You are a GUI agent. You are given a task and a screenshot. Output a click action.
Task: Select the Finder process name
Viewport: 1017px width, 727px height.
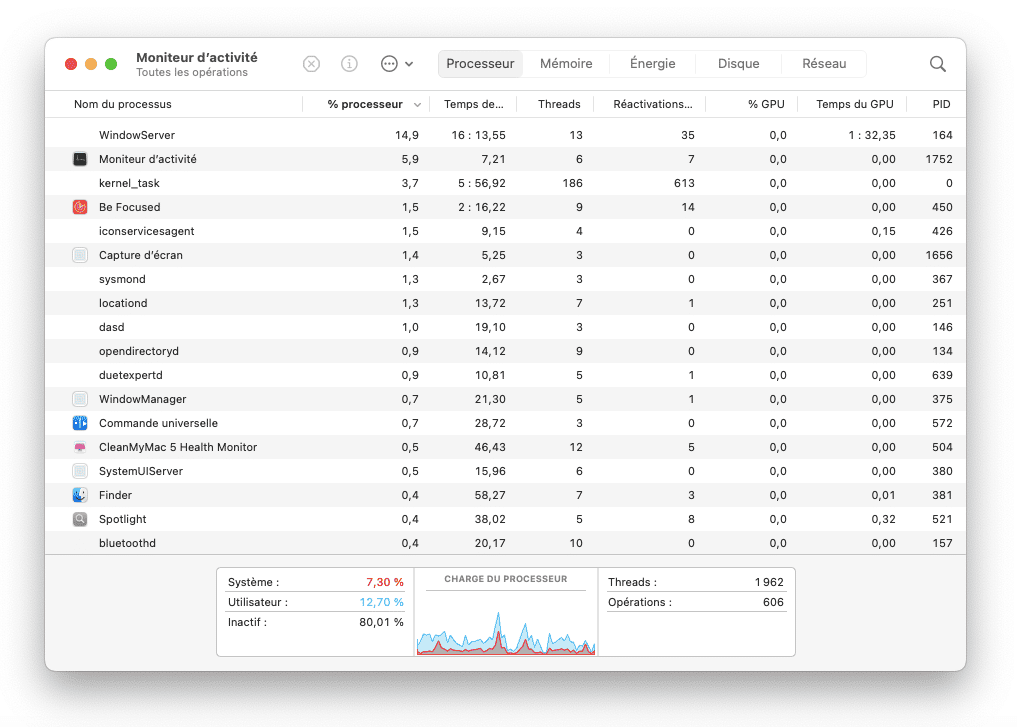point(115,495)
